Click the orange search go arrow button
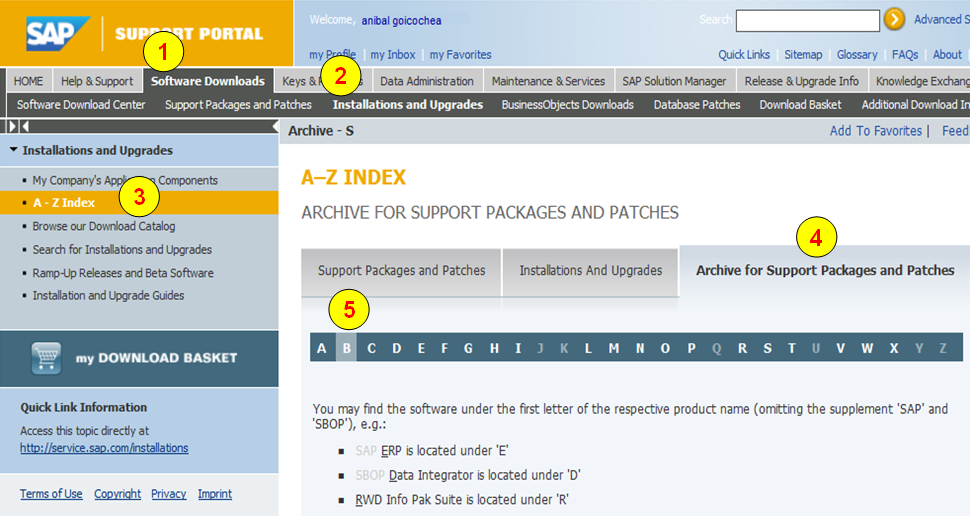This screenshot has width=970, height=519. click(894, 19)
